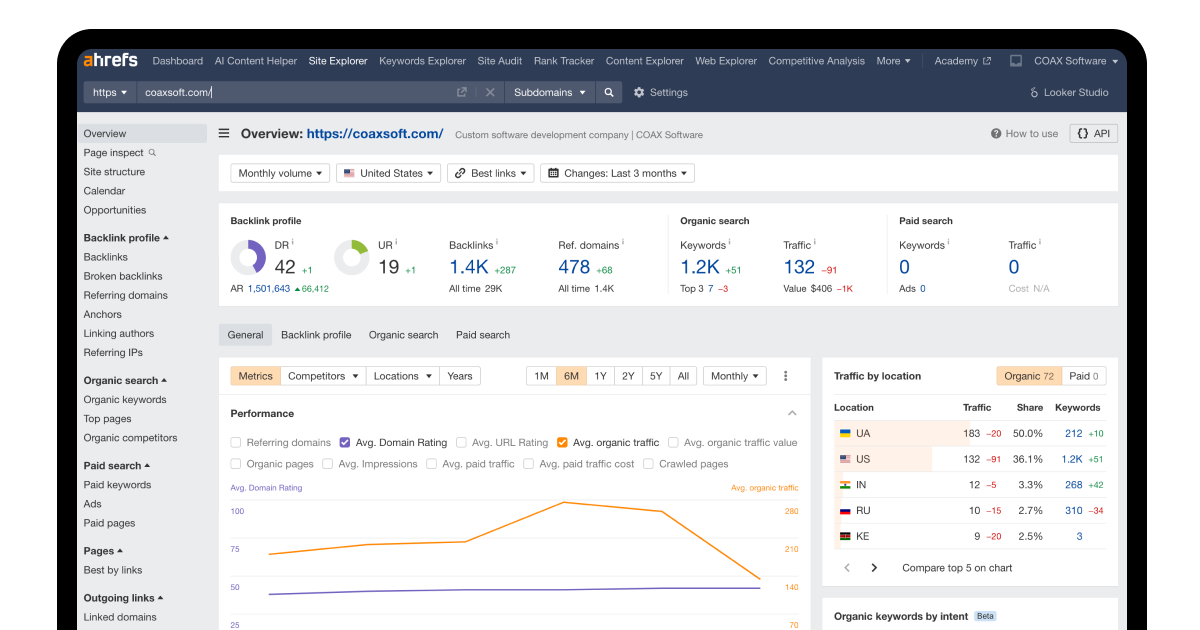Click the organic Keywords info icon
The height and width of the screenshot is (630, 1200).
click(729, 241)
